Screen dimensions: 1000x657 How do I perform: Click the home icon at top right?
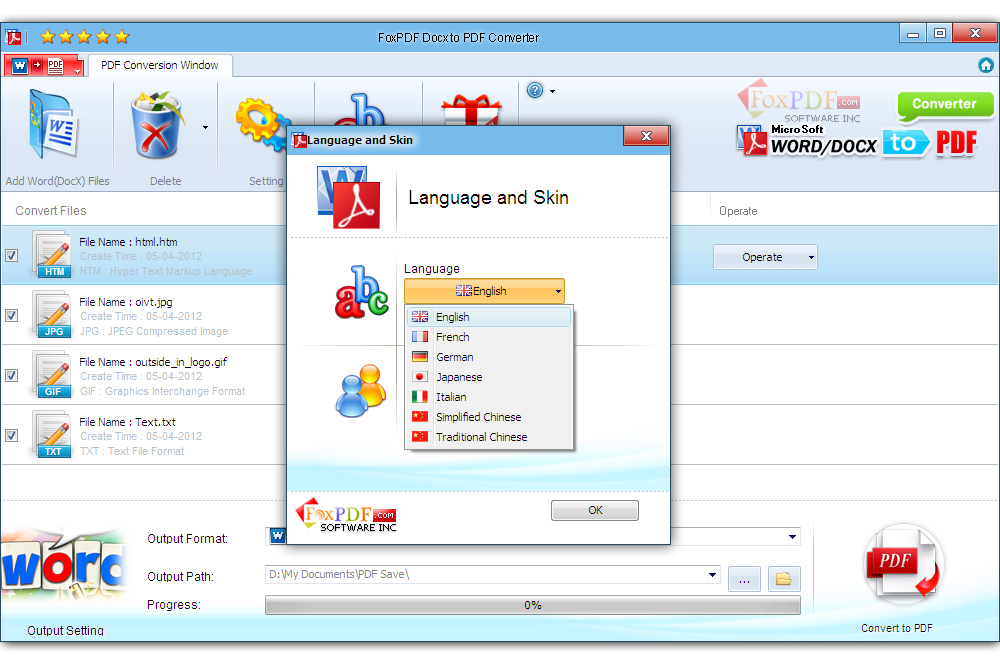click(985, 65)
